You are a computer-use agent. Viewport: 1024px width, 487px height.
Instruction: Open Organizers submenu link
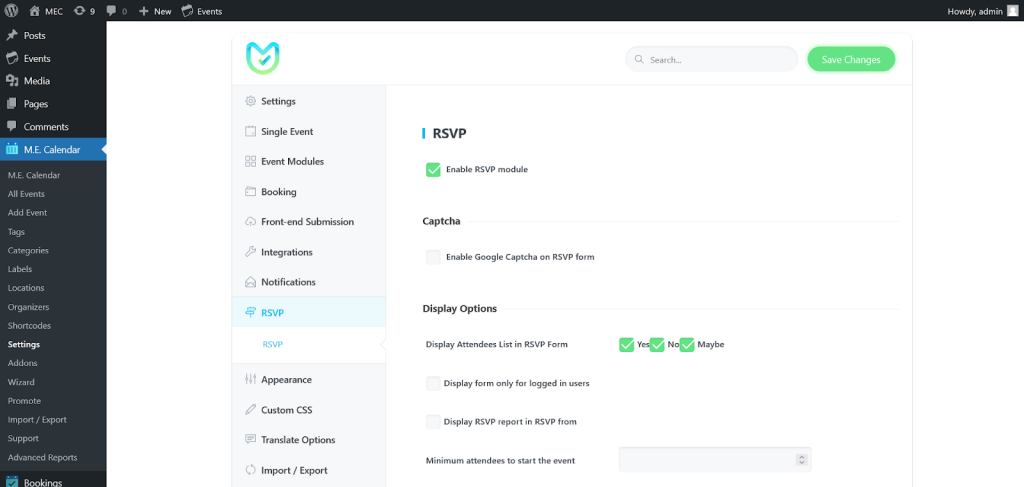28,307
